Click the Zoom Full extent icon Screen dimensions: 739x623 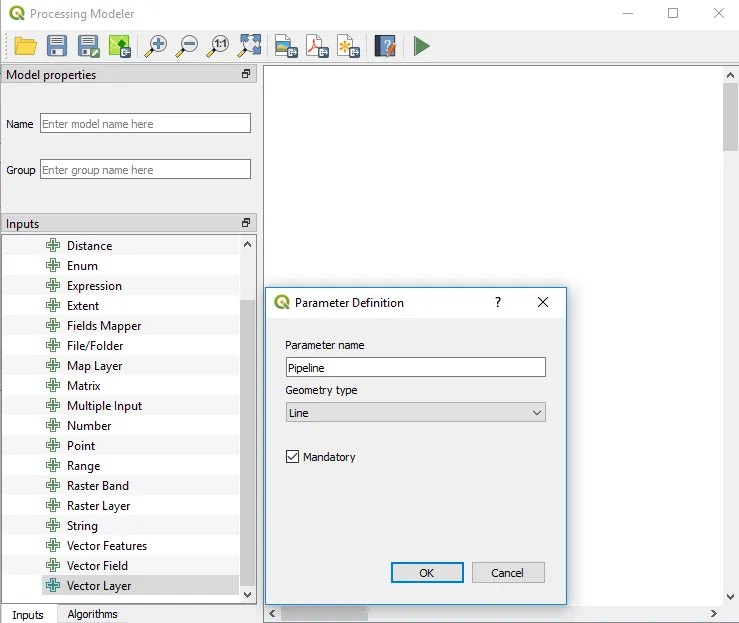pos(250,46)
